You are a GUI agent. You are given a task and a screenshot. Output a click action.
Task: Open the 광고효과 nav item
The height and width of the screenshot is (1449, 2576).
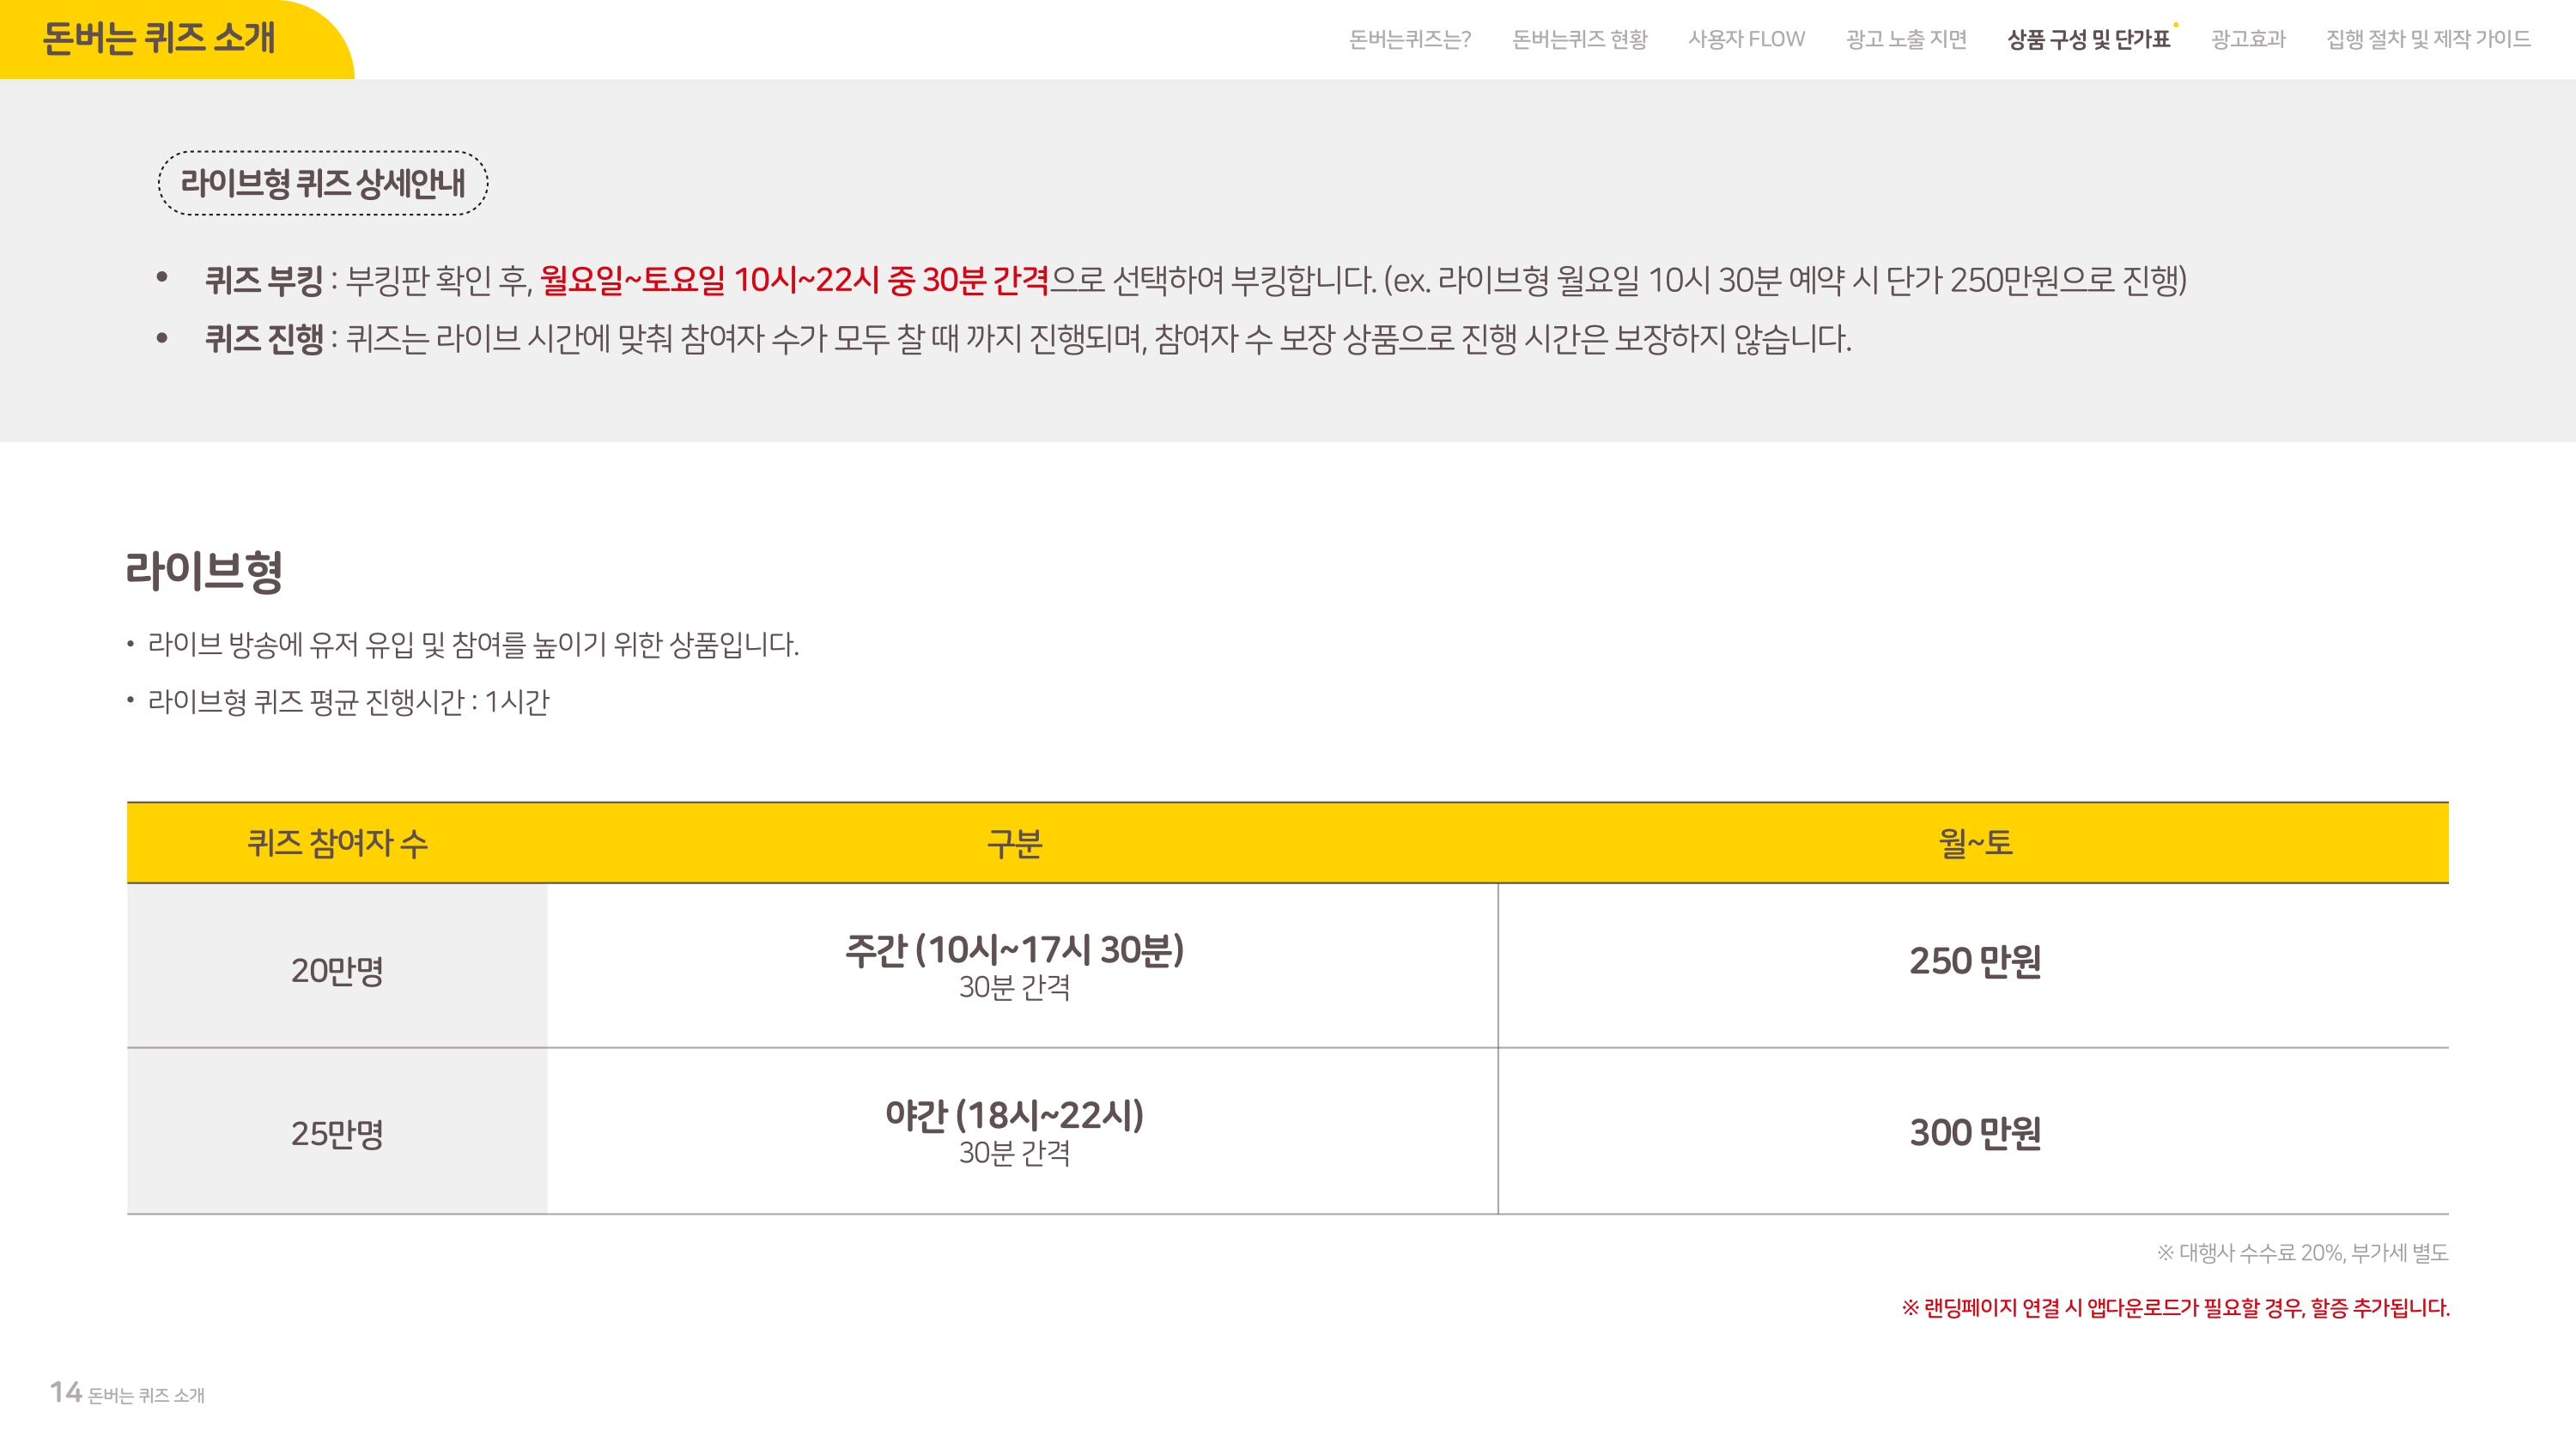click(2248, 39)
